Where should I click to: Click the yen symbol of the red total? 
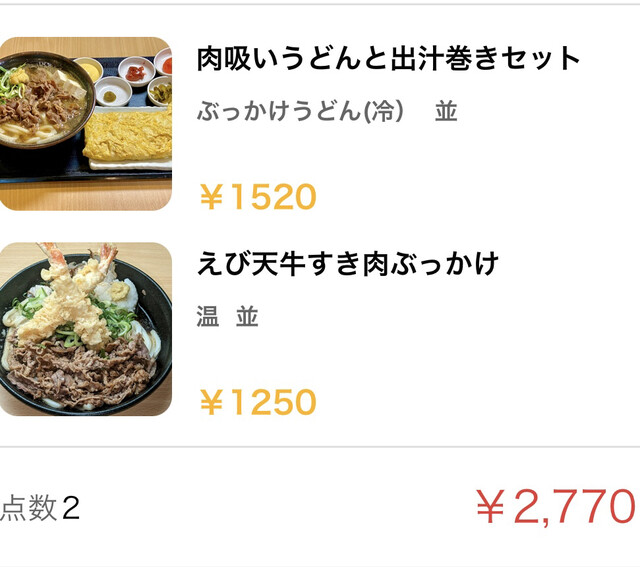coord(490,508)
